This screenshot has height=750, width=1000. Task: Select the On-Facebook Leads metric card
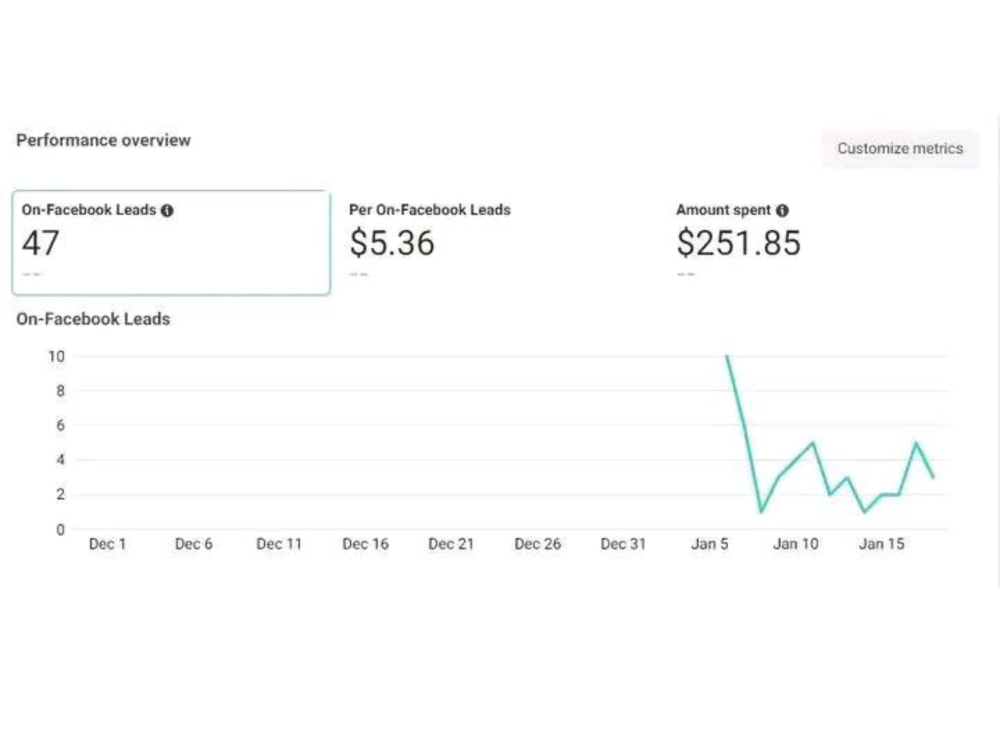click(171, 242)
